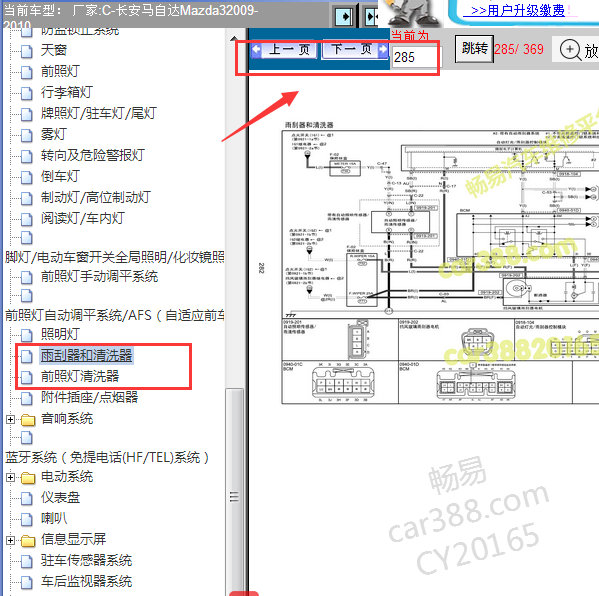Select 雾灯 in the tree

tap(54, 134)
